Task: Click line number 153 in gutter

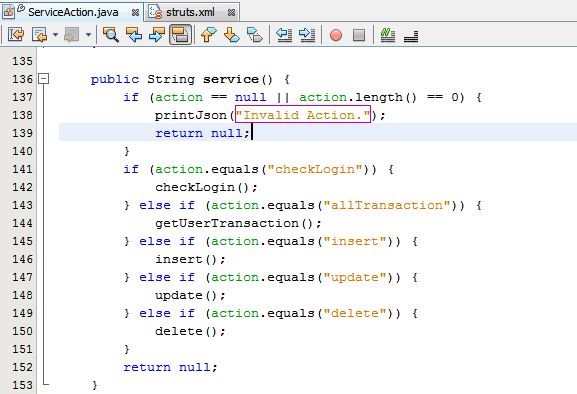Action: point(22,385)
